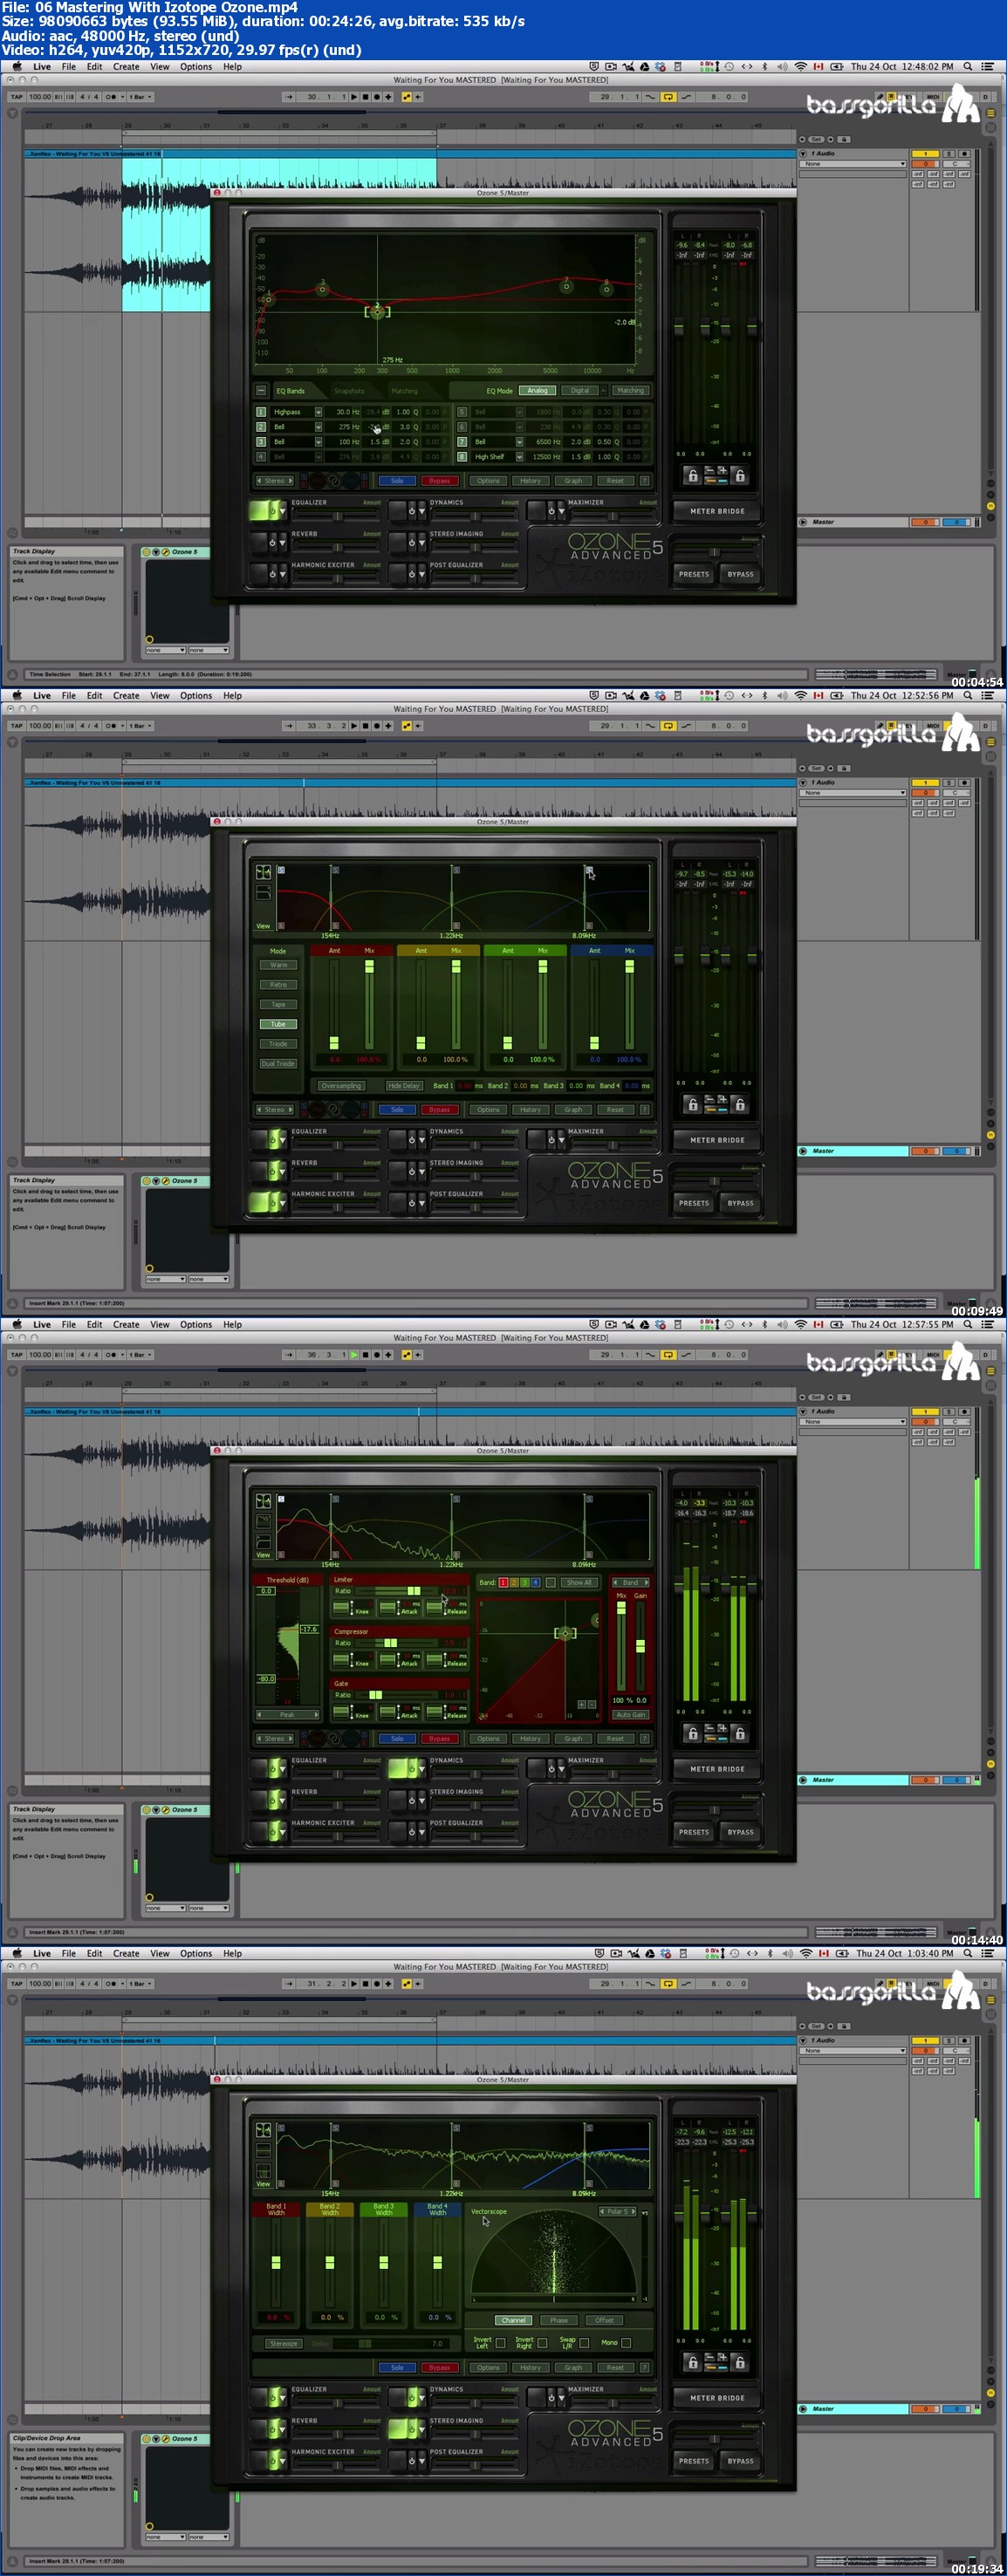The width and height of the screenshot is (1007, 2576).
Task: In the 00:19:34 frame, click the Band 1 Width slider
Action: click(276, 2262)
